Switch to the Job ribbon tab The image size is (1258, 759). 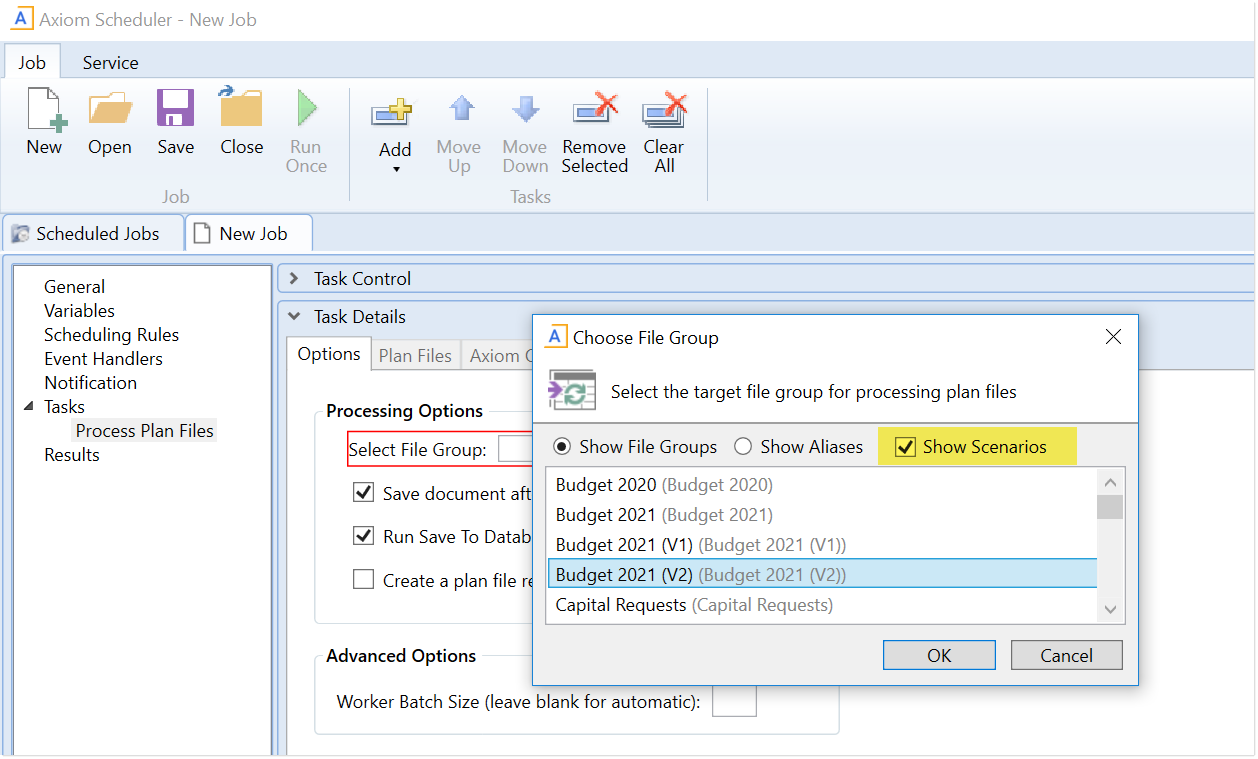[32, 62]
